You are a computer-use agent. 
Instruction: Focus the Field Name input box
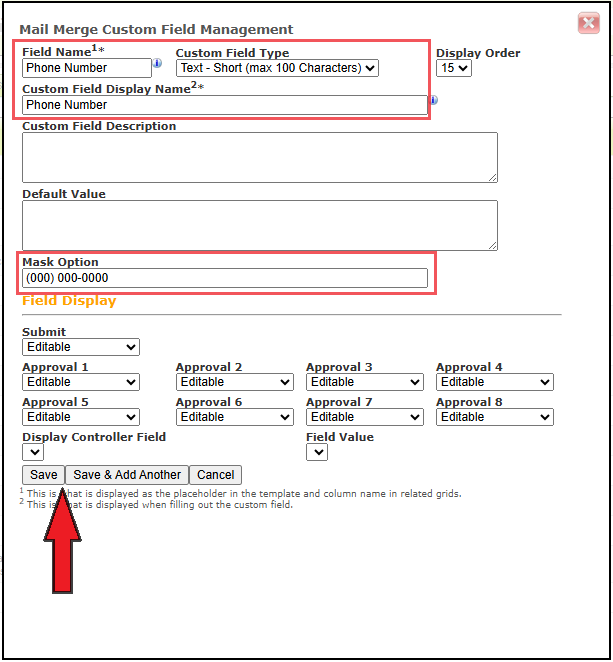(87, 68)
